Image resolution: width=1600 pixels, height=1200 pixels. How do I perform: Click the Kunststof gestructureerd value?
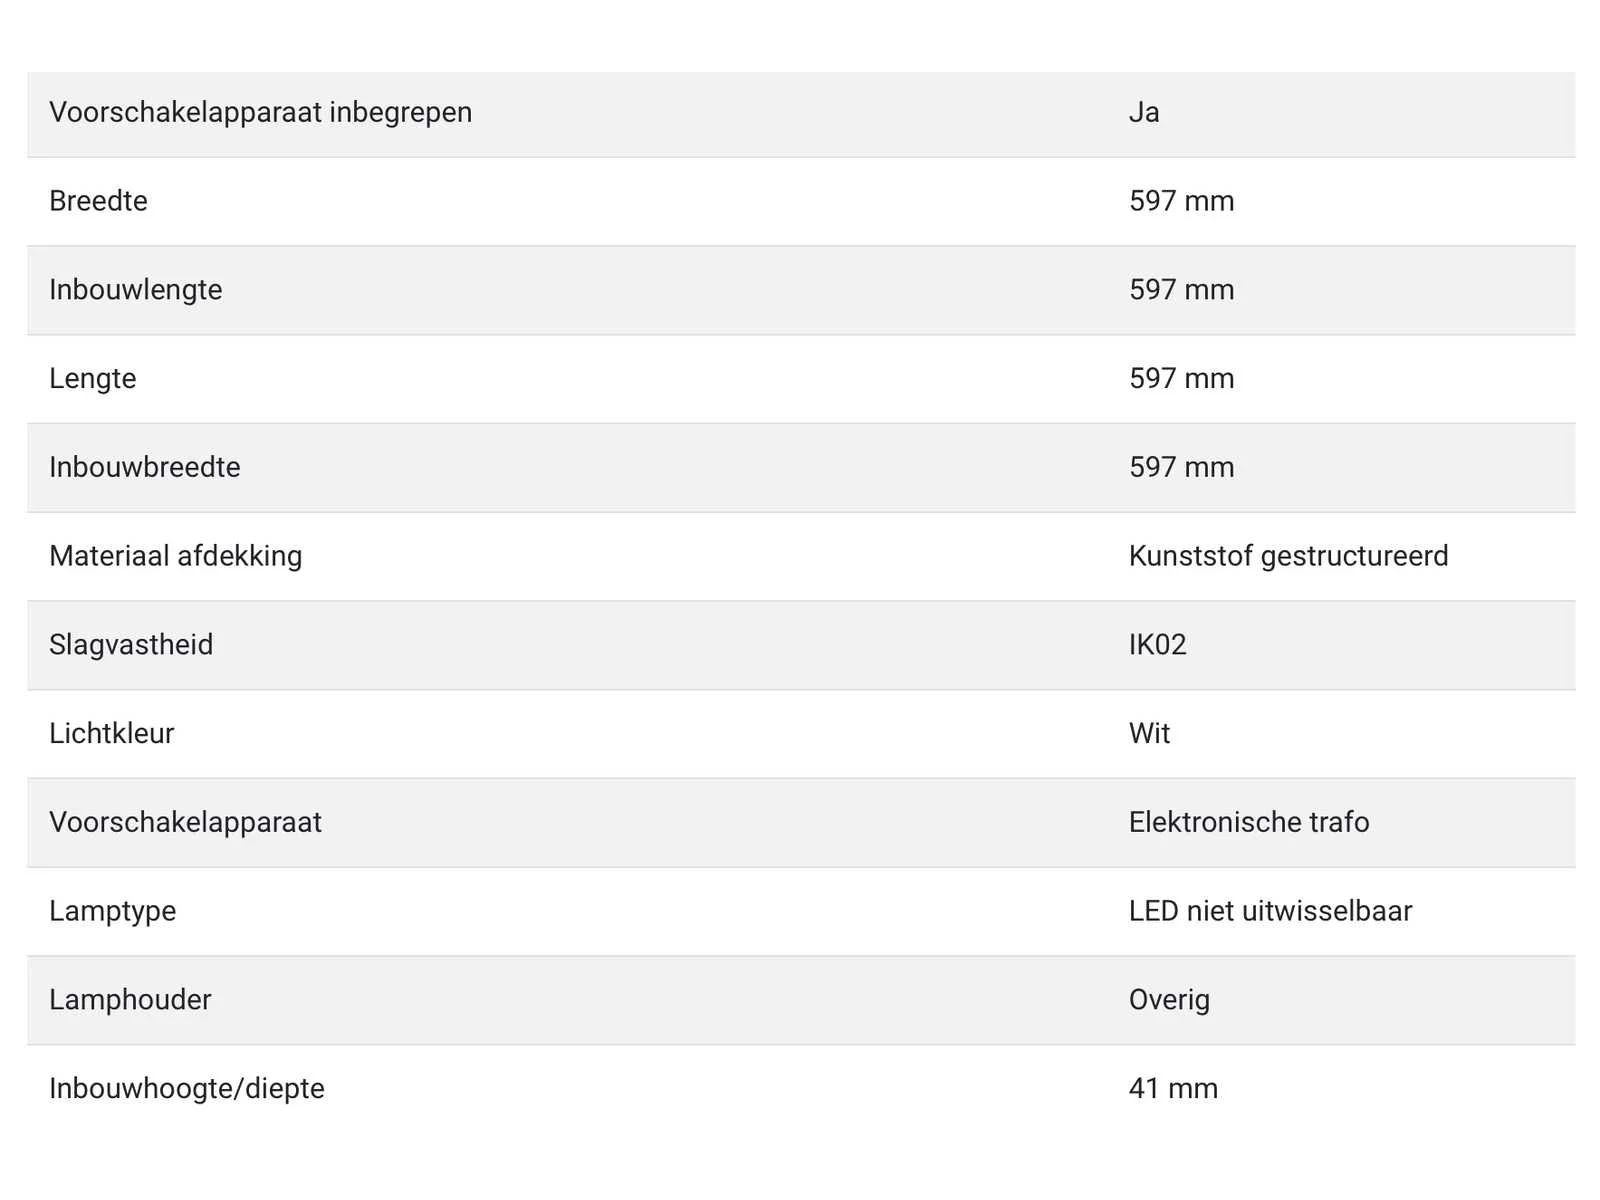coord(1288,557)
